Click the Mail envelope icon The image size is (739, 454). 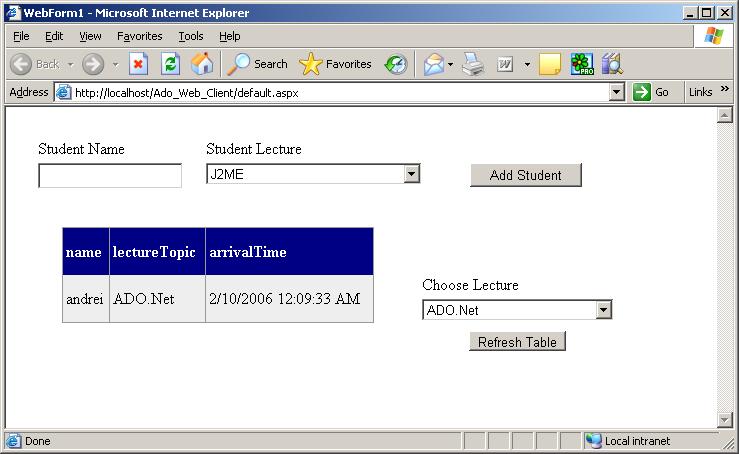434,64
